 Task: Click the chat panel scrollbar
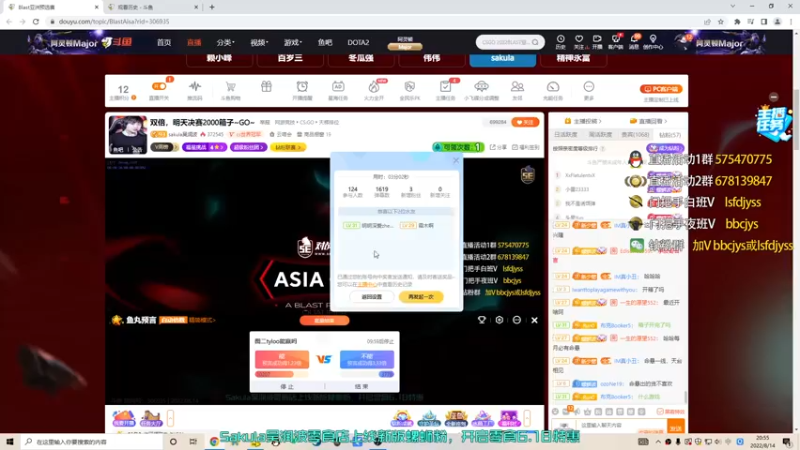(x=685, y=396)
